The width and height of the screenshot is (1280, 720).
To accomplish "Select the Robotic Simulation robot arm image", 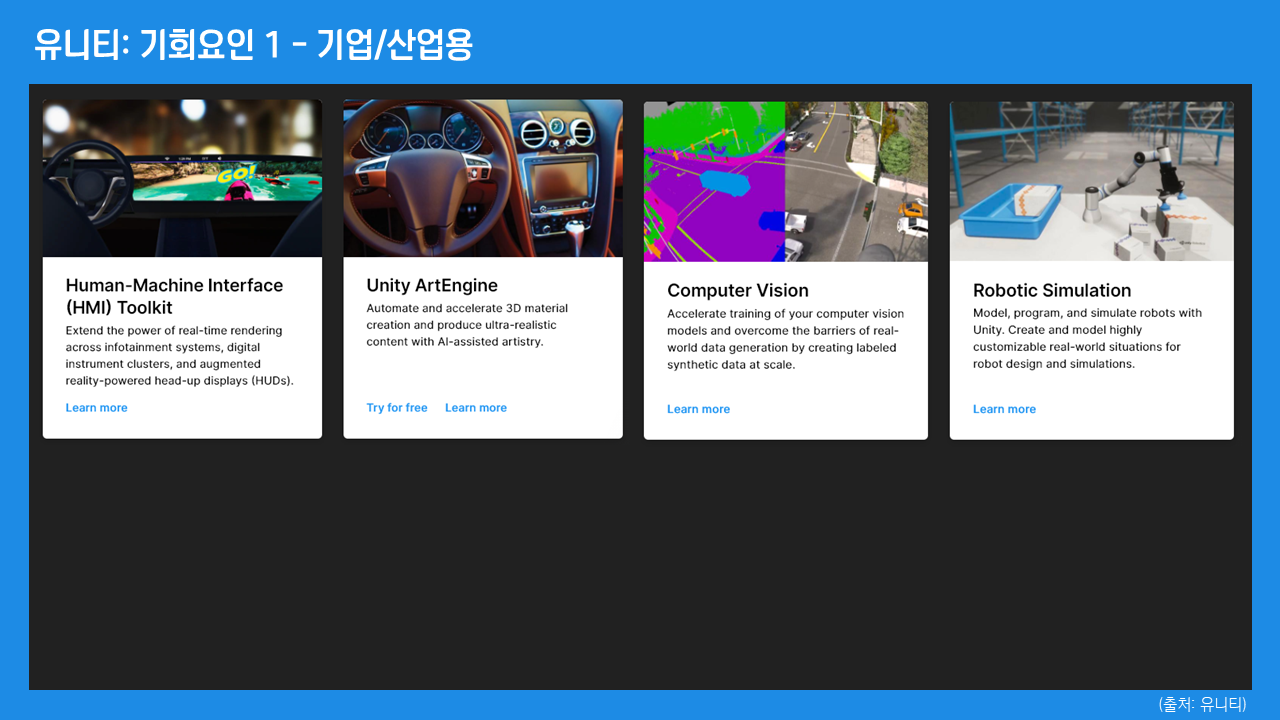I will pos(1092,182).
